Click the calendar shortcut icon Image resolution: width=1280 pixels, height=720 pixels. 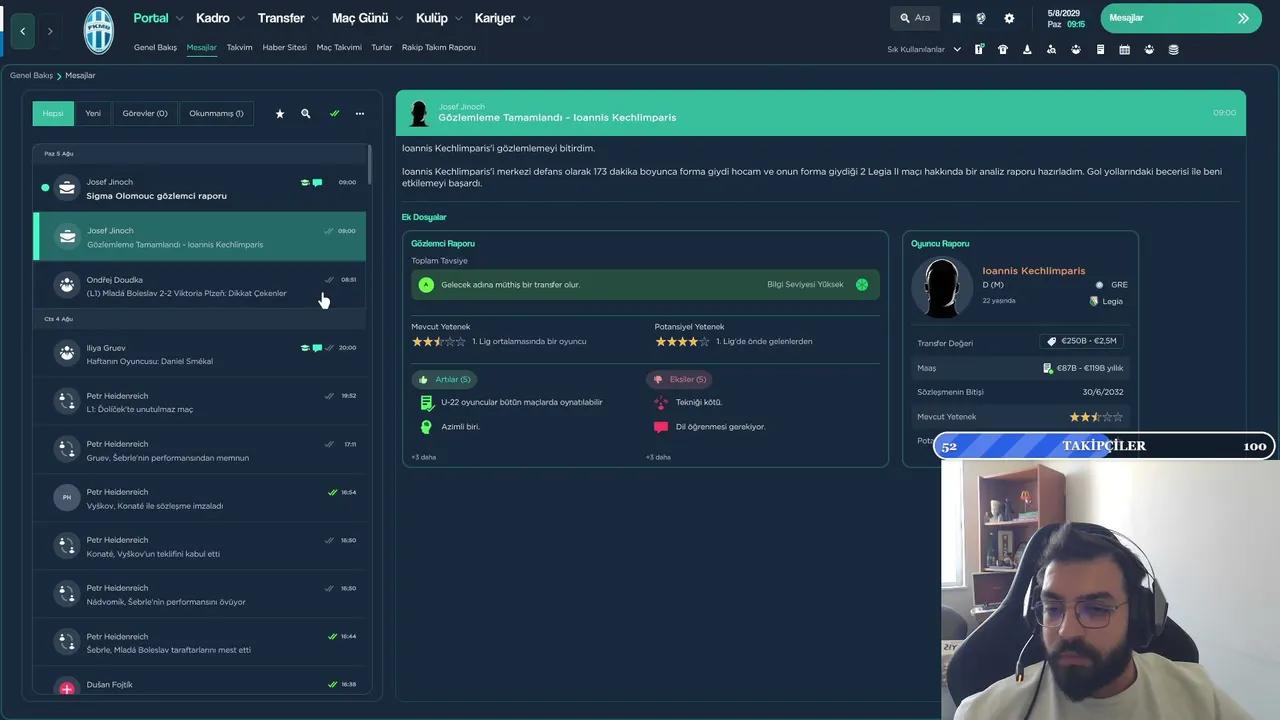[x=1124, y=49]
